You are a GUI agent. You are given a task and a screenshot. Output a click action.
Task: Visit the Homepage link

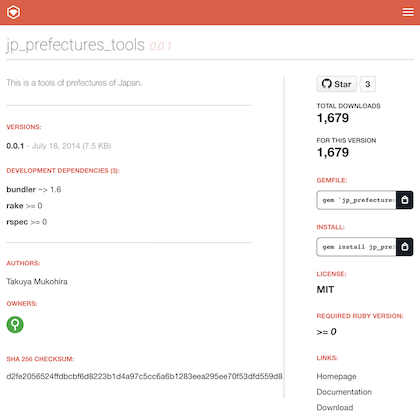336,376
